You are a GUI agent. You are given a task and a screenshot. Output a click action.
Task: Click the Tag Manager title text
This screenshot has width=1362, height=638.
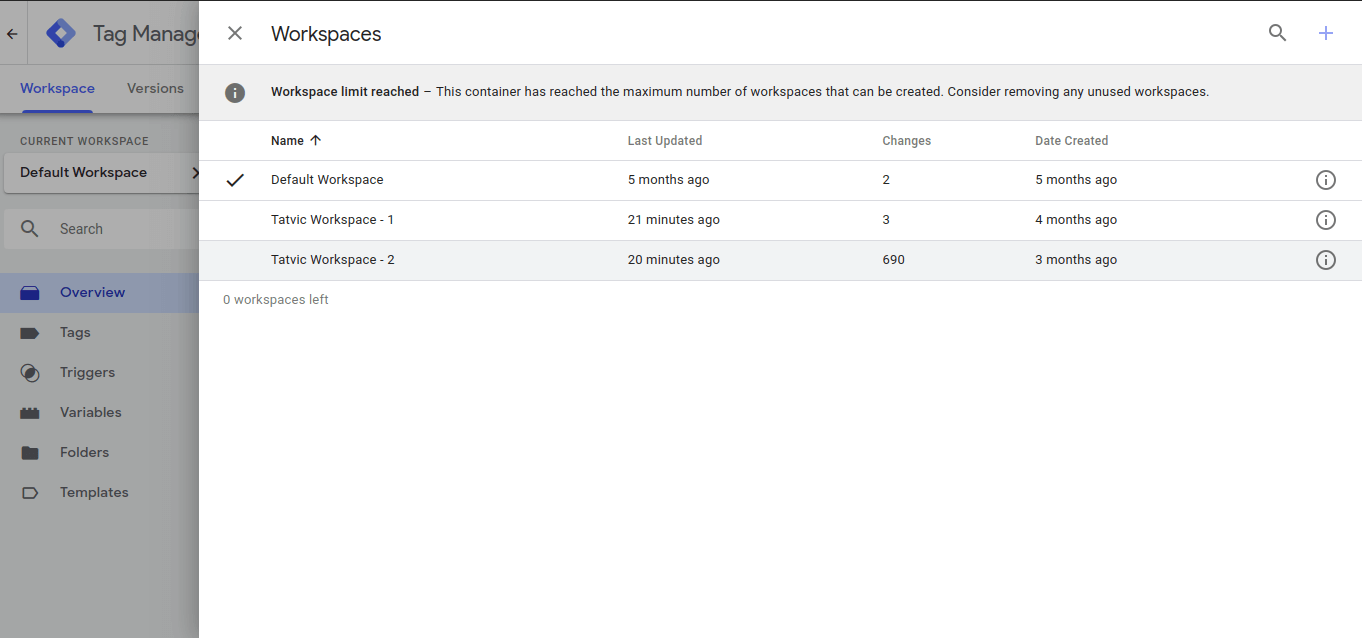coord(146,33)
